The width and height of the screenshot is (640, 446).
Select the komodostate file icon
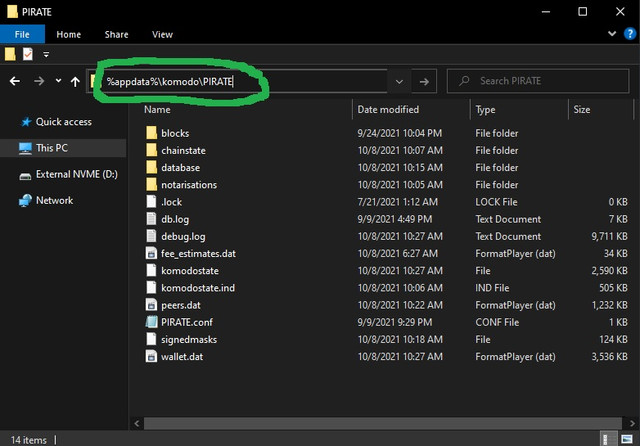point(151,270)
